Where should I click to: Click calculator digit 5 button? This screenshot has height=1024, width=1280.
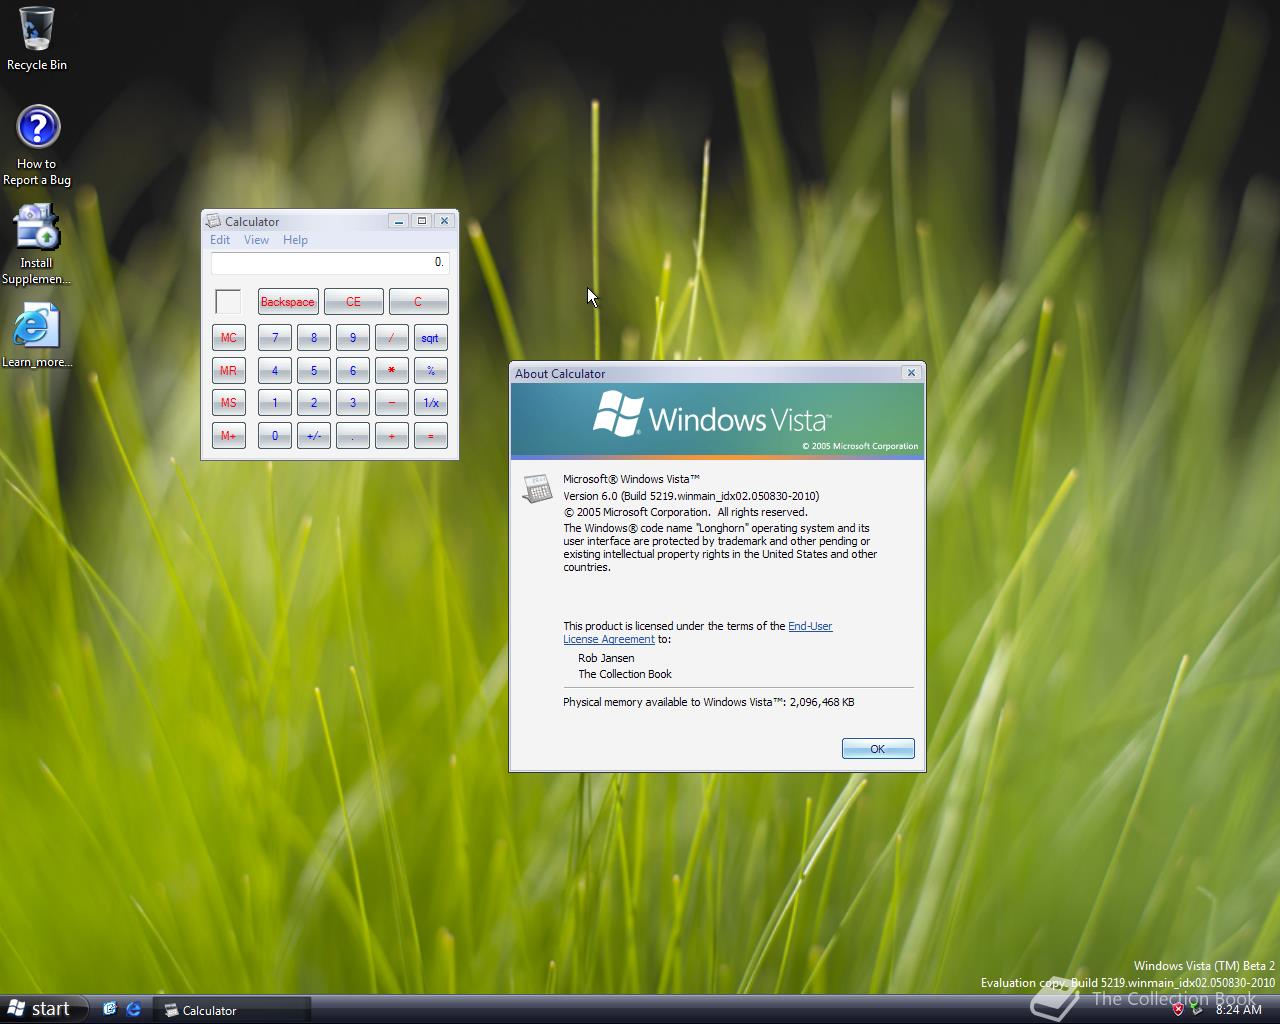coord(314,371)
